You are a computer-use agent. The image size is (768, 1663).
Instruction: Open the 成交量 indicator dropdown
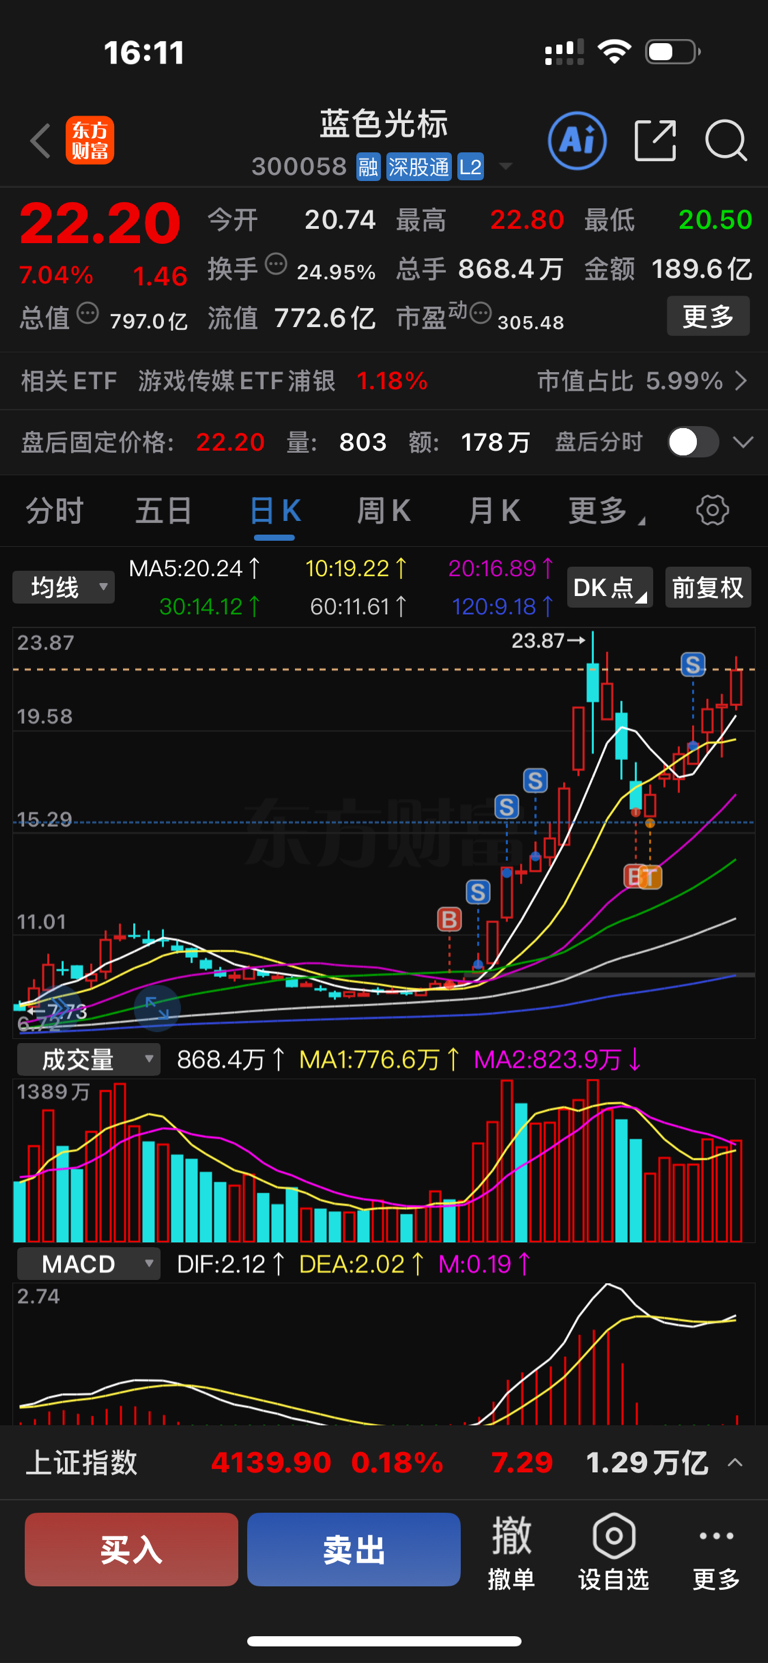[89, 1059]
